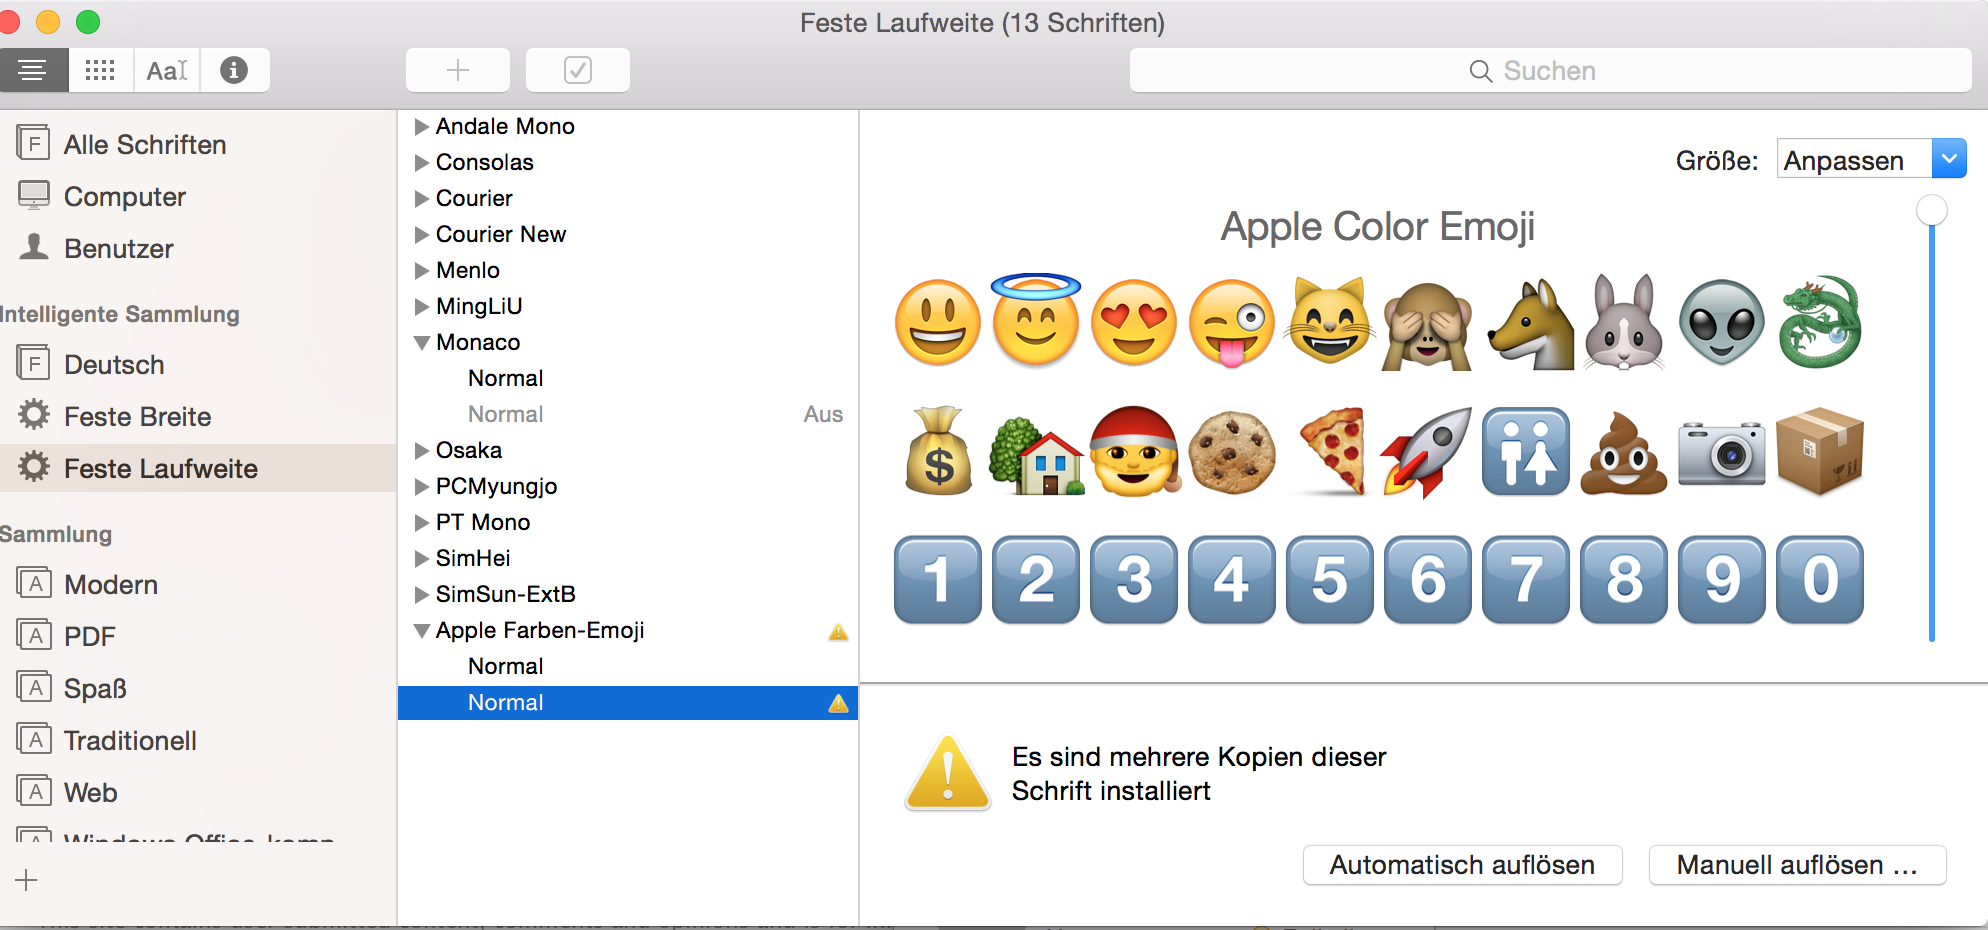Click the warning icon on the highlighted Normal row
This screenshot has height=930, width=1988.
tap(838, 703)
